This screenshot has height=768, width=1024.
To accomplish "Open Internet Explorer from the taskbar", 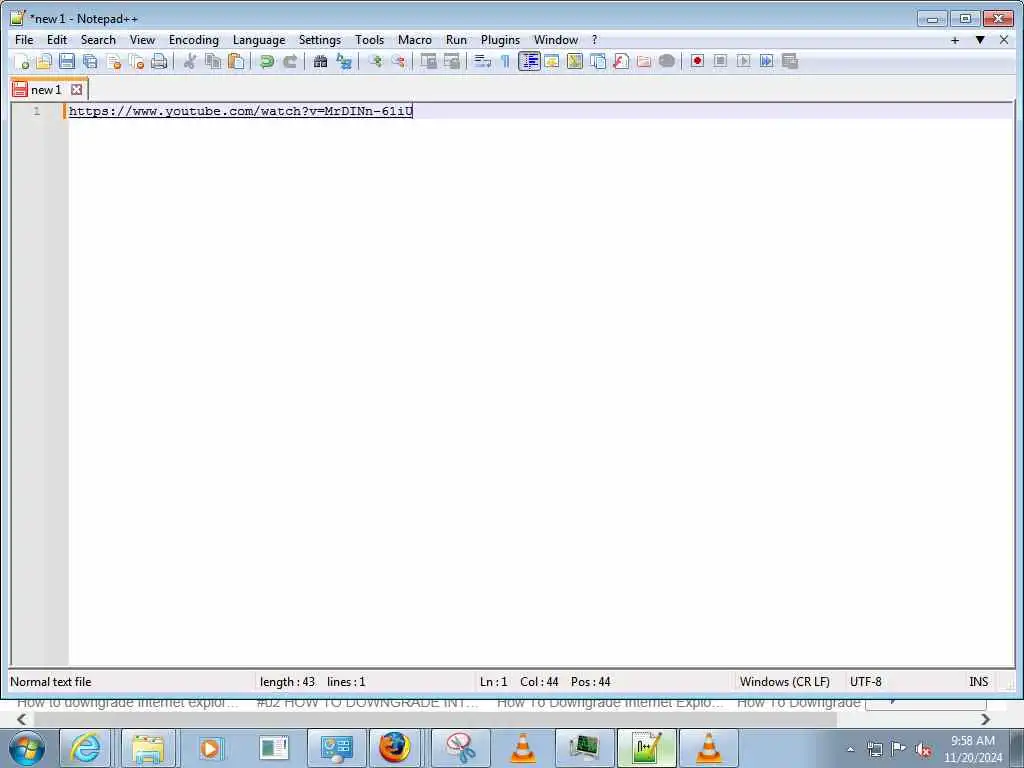I will point(86,748).
